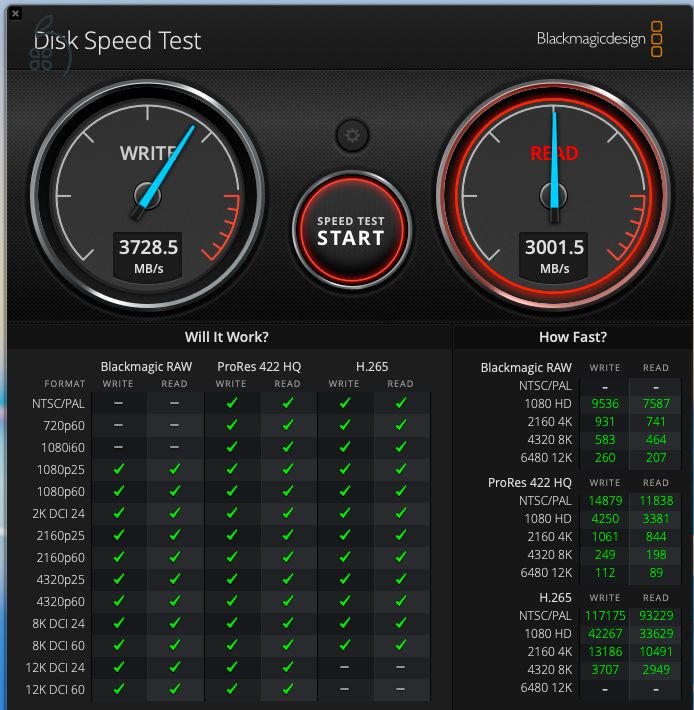Click Blackmagic RAW 1080 HD read value 7587

click(656, 403)
